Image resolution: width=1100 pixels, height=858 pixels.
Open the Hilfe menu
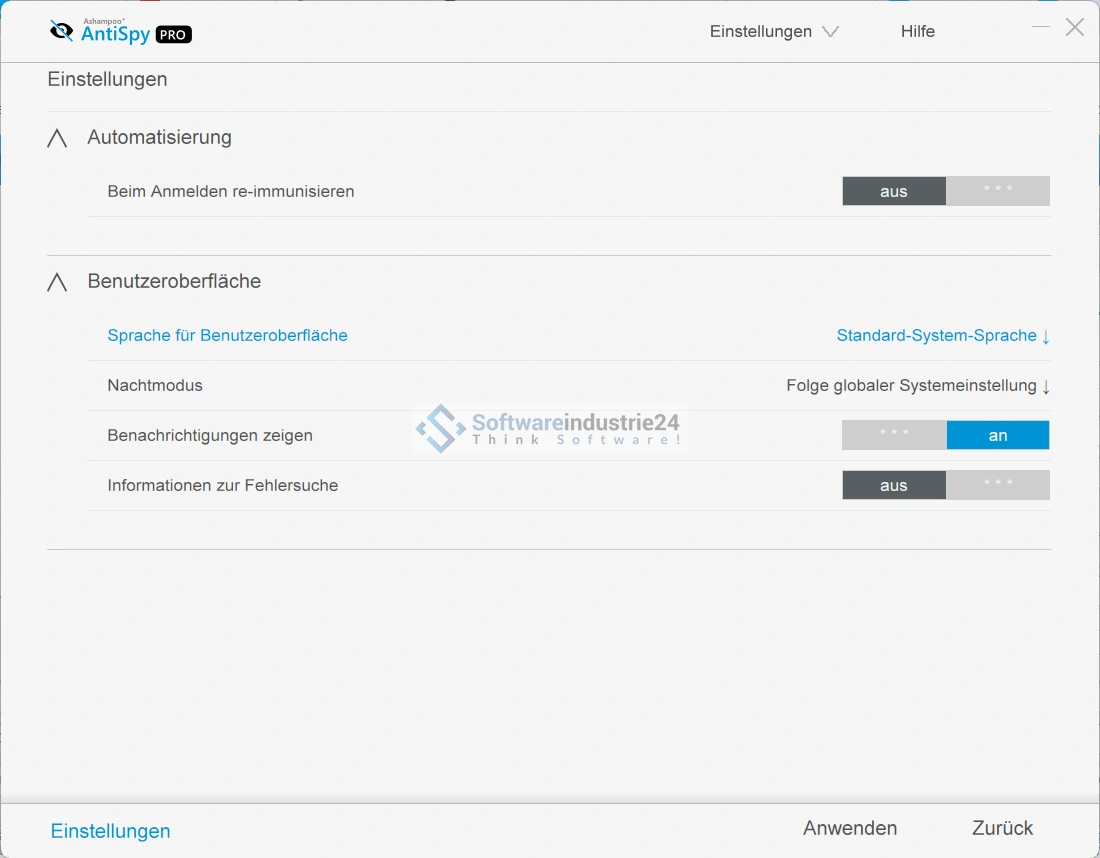917,32
